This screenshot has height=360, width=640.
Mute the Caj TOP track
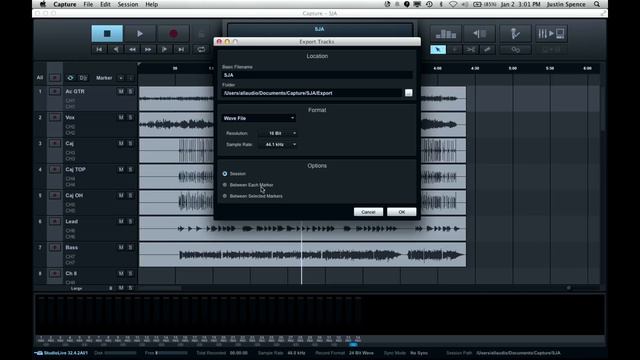[x=121, y=169]
